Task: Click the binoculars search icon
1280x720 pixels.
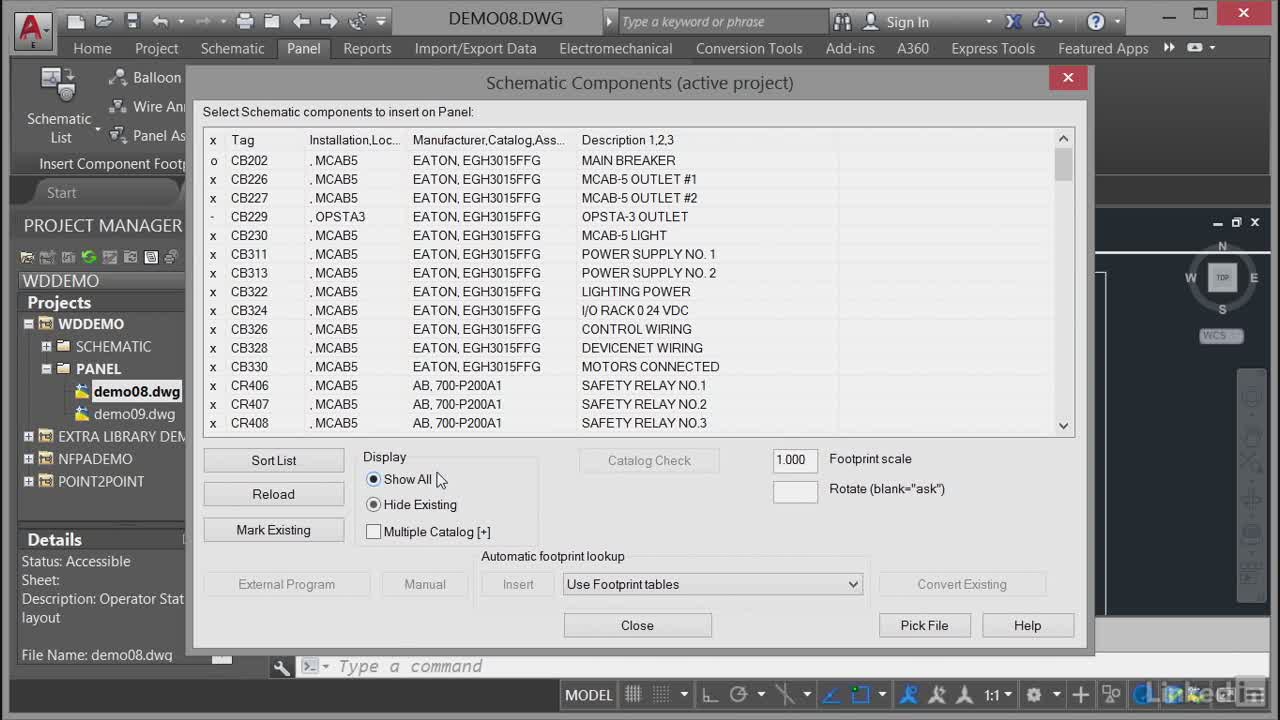Action: tap(842, 21)
